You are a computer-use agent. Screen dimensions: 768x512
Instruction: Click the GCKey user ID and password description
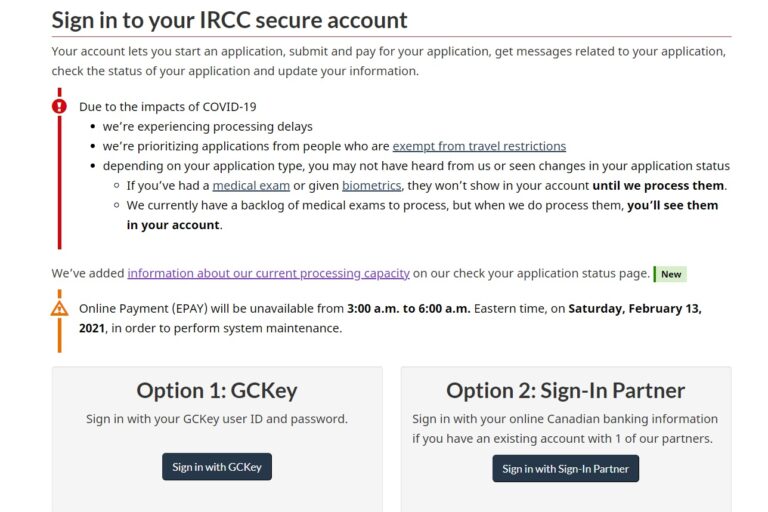[217, 419]
